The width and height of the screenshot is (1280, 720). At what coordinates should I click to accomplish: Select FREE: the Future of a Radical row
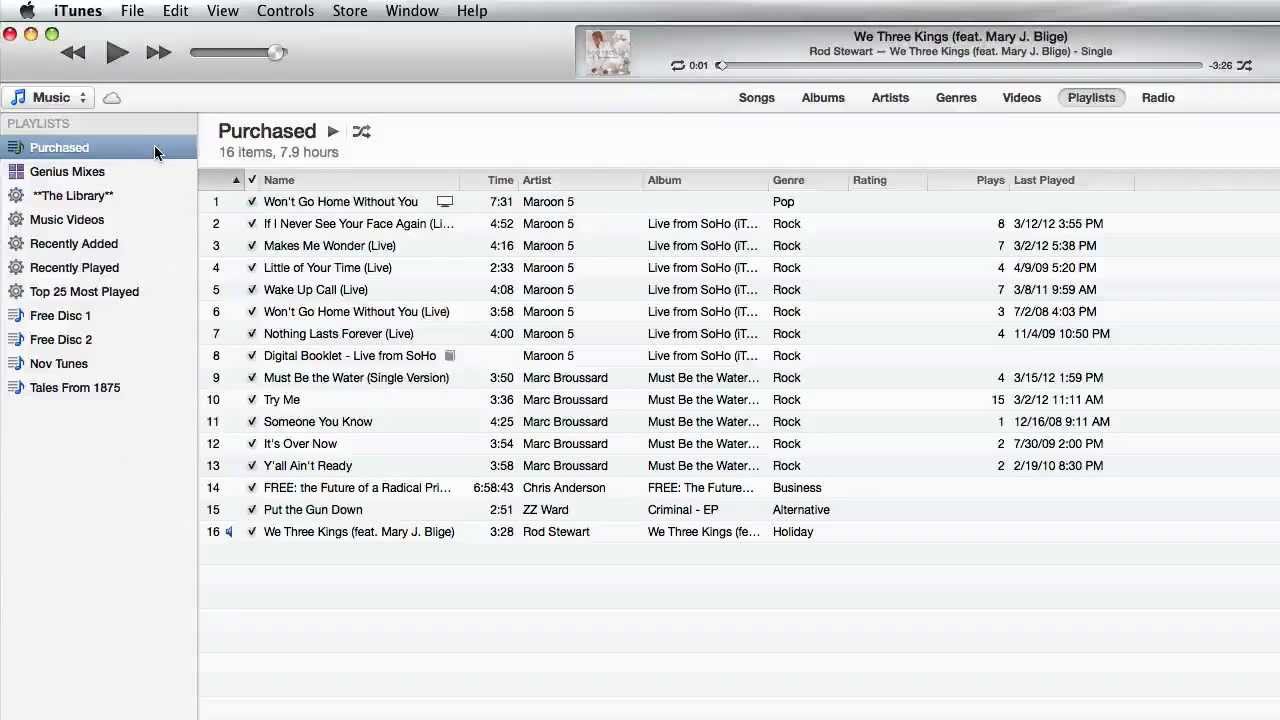coord(740,488)
